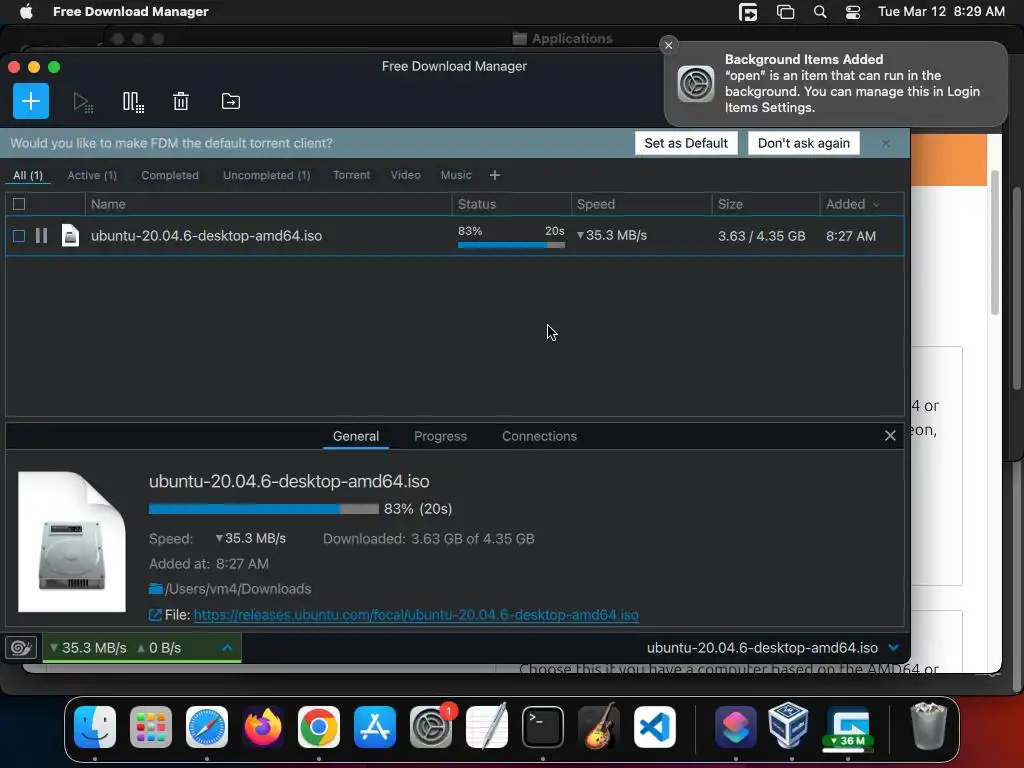The height and width of the screenshot is (768, 1024).
Task: Expand the speed limit chevron in status bar
Action: click(x=227, y=648)
